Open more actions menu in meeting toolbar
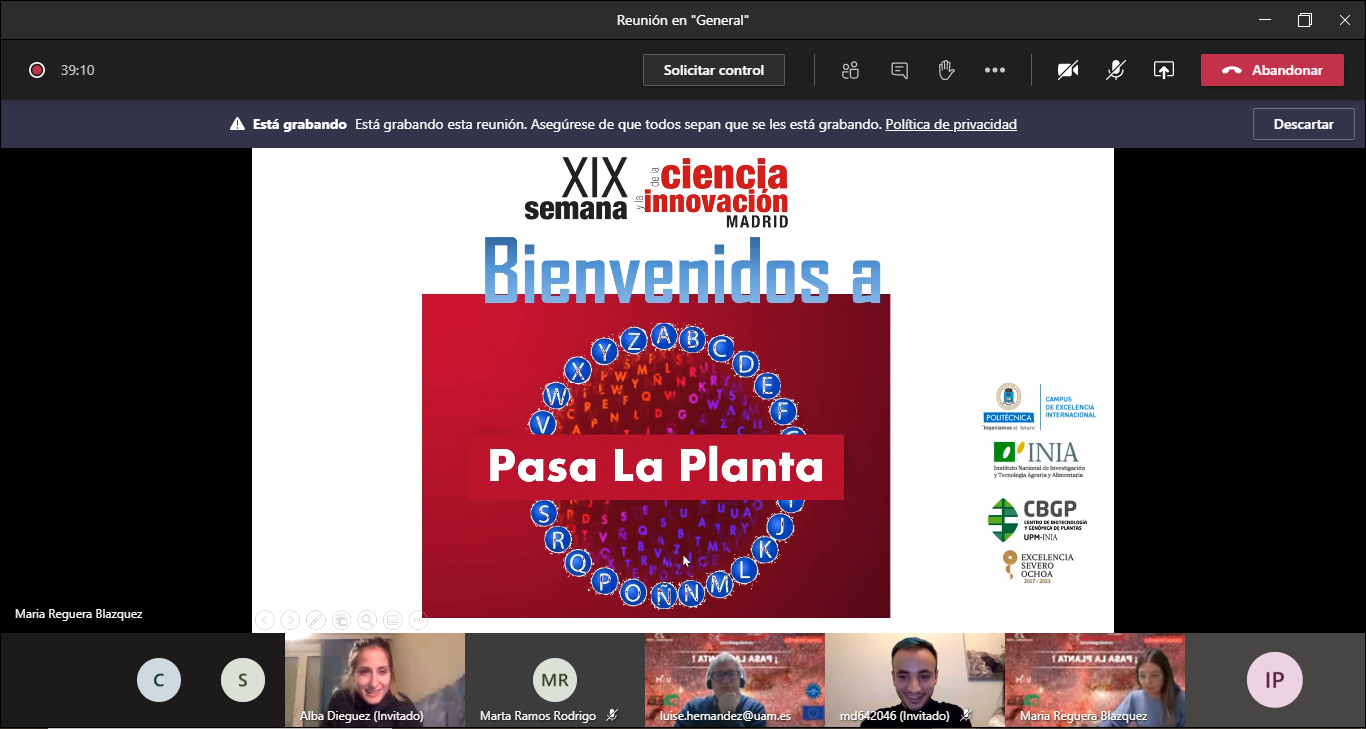1366x729 pixels. click(x=994, y=70)
